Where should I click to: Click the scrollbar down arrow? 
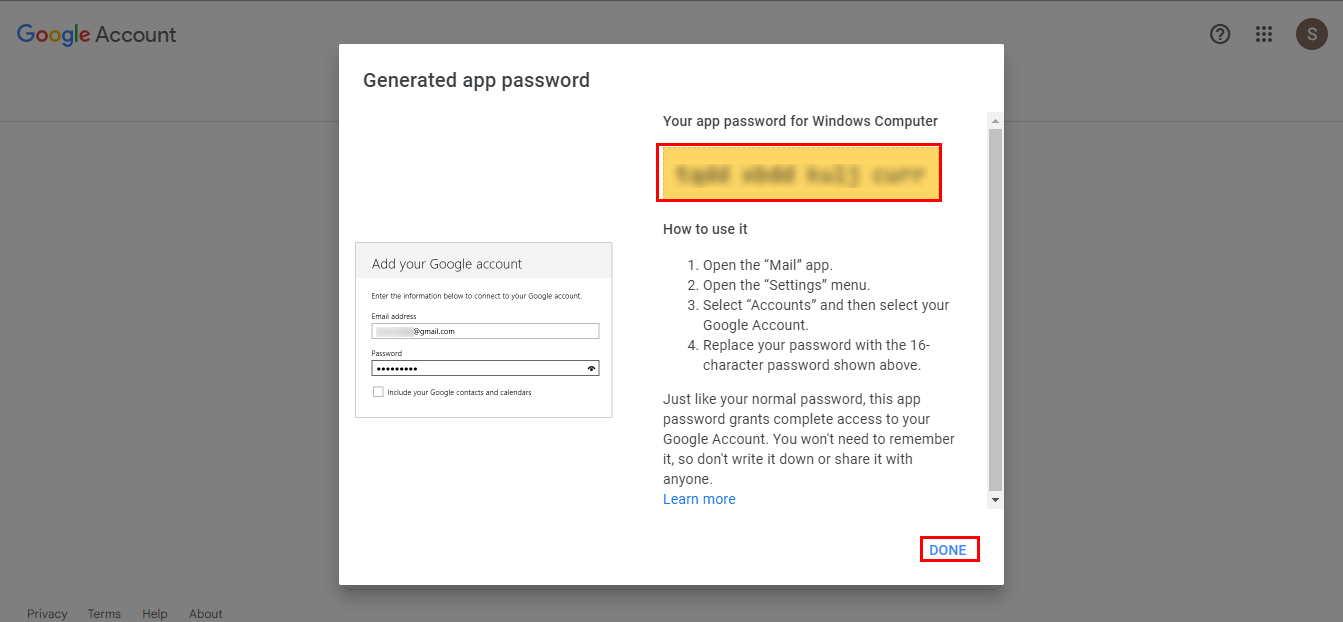(994, 499)
